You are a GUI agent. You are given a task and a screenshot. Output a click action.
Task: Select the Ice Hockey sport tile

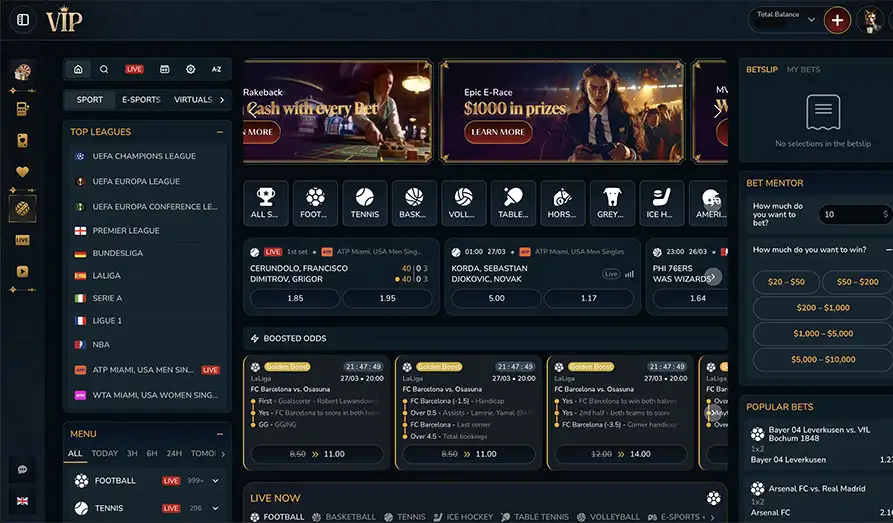661,203
